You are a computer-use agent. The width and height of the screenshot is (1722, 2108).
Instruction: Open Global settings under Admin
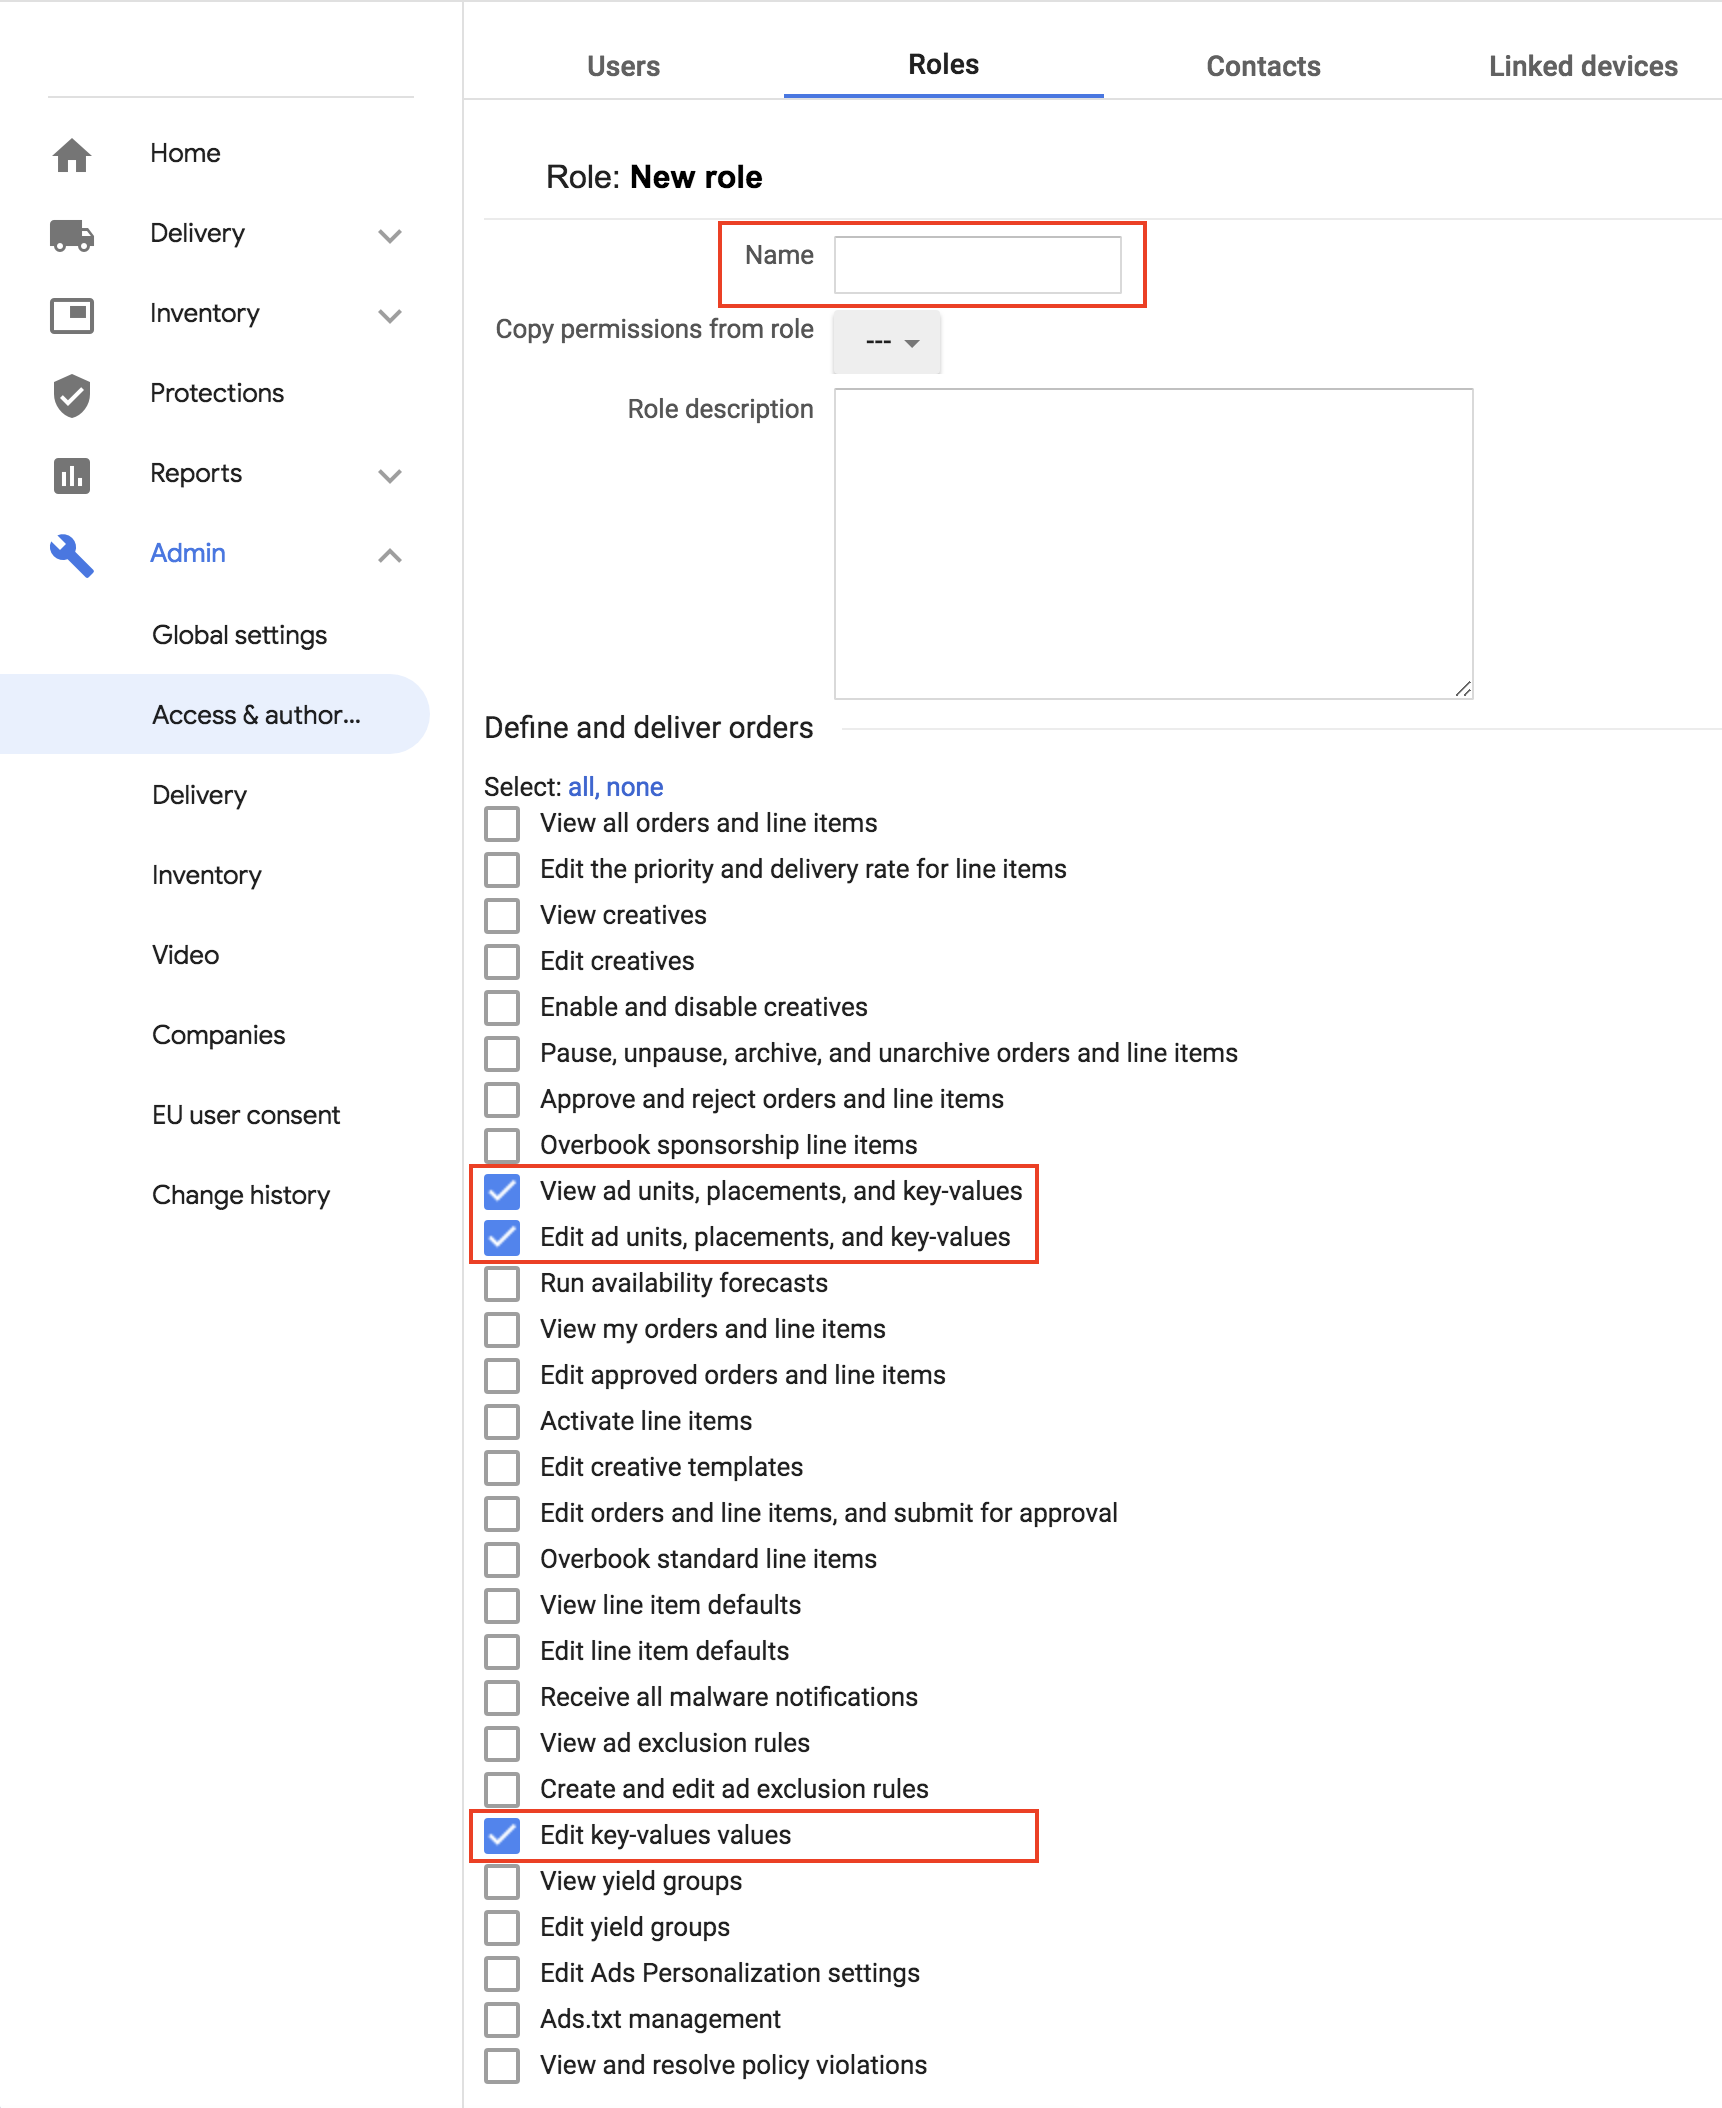240,635
